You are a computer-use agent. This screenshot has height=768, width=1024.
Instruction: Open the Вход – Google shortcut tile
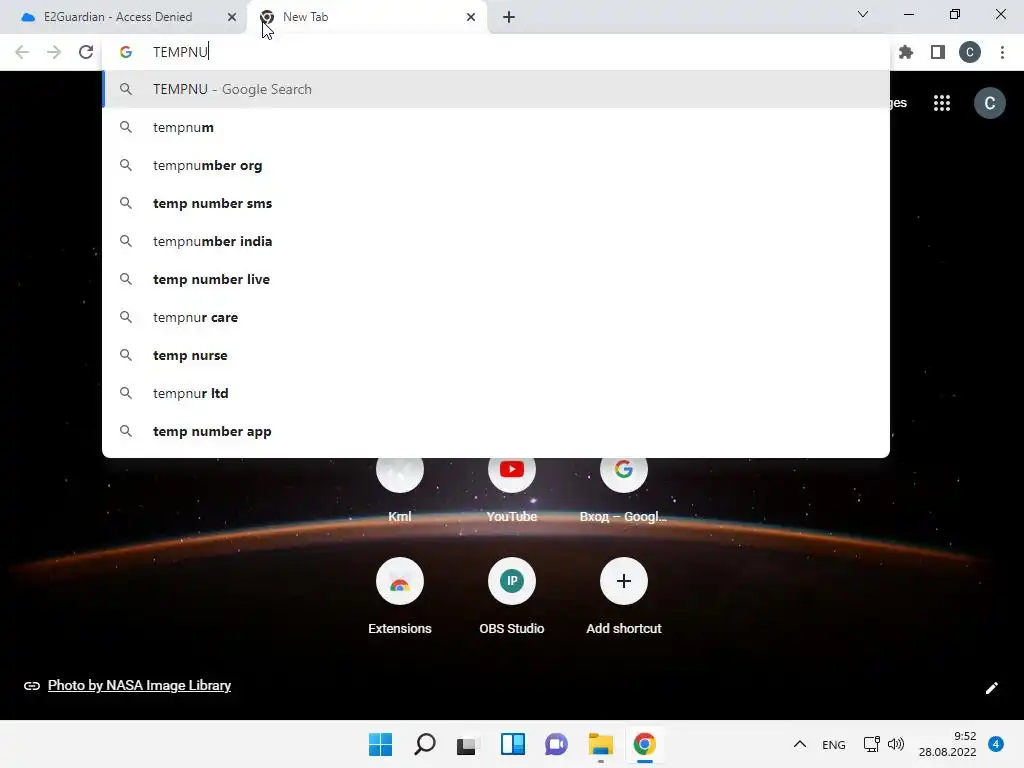click(624, 487)
